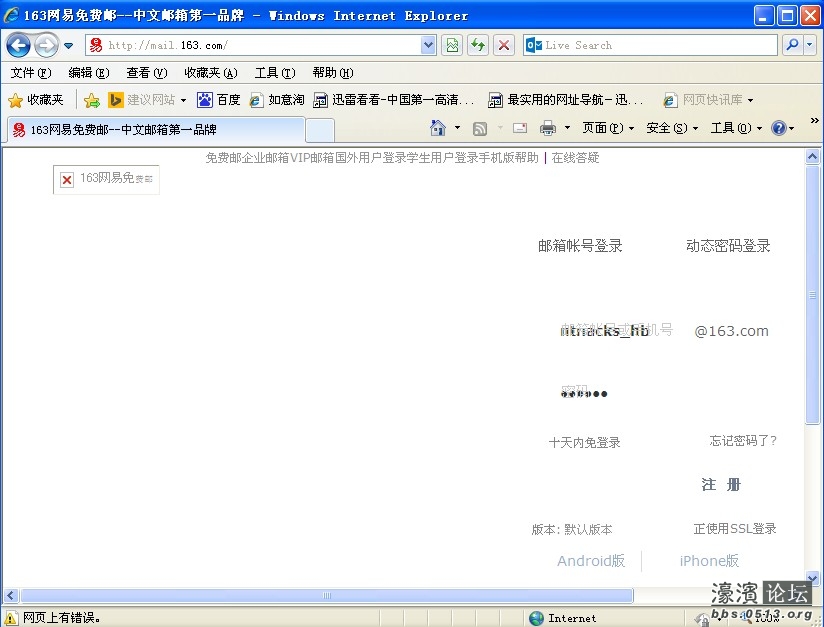Open the 工具(T) menu in menu bar
Screen dimensions: 824x627
tap(274, 73)
